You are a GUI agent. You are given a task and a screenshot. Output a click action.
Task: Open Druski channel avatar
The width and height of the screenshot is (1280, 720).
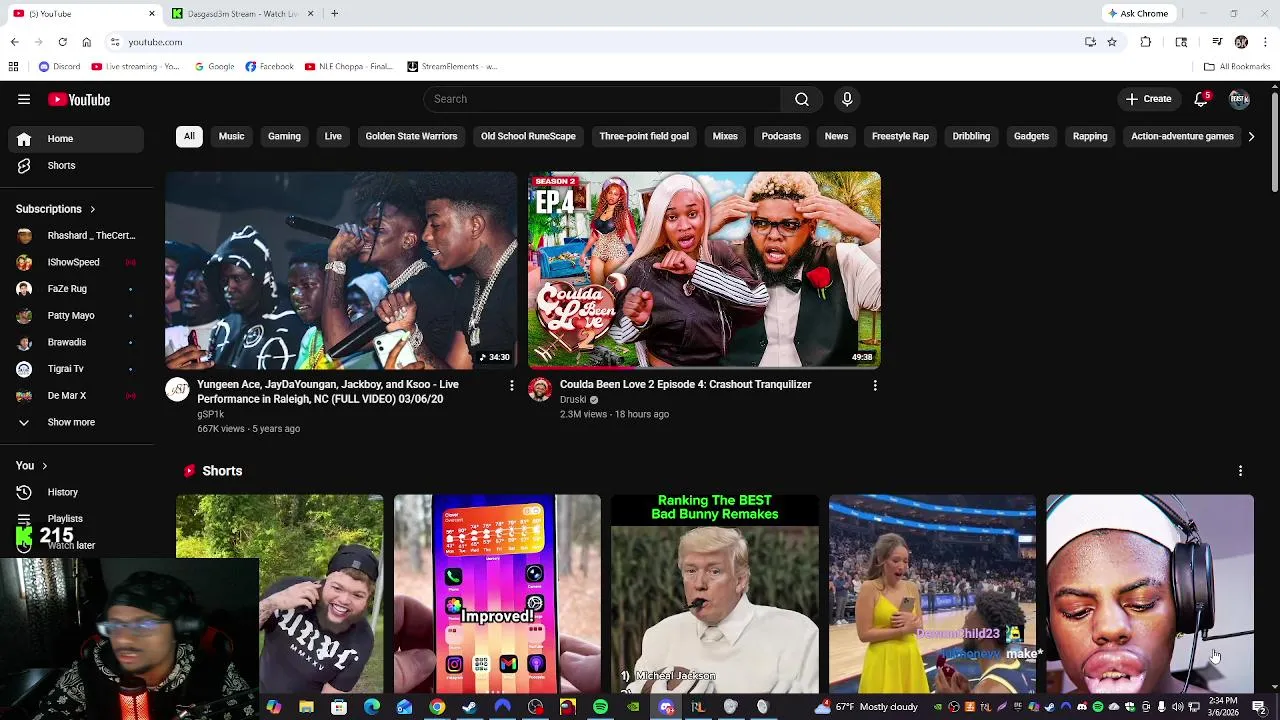coord(540,390)
